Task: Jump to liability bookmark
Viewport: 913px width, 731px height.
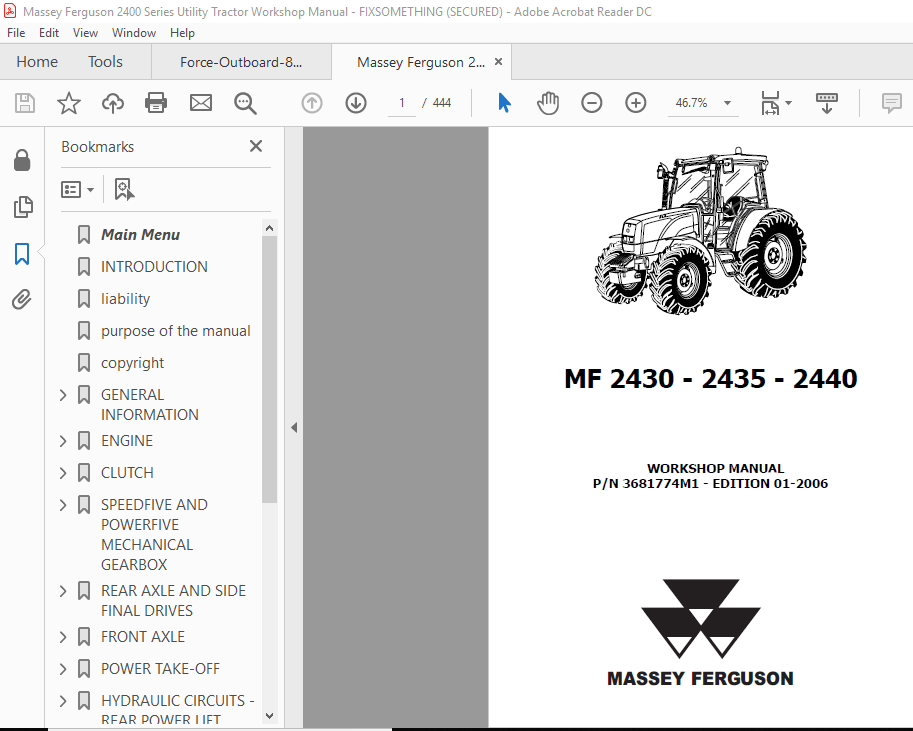Action: click(125, 299)
